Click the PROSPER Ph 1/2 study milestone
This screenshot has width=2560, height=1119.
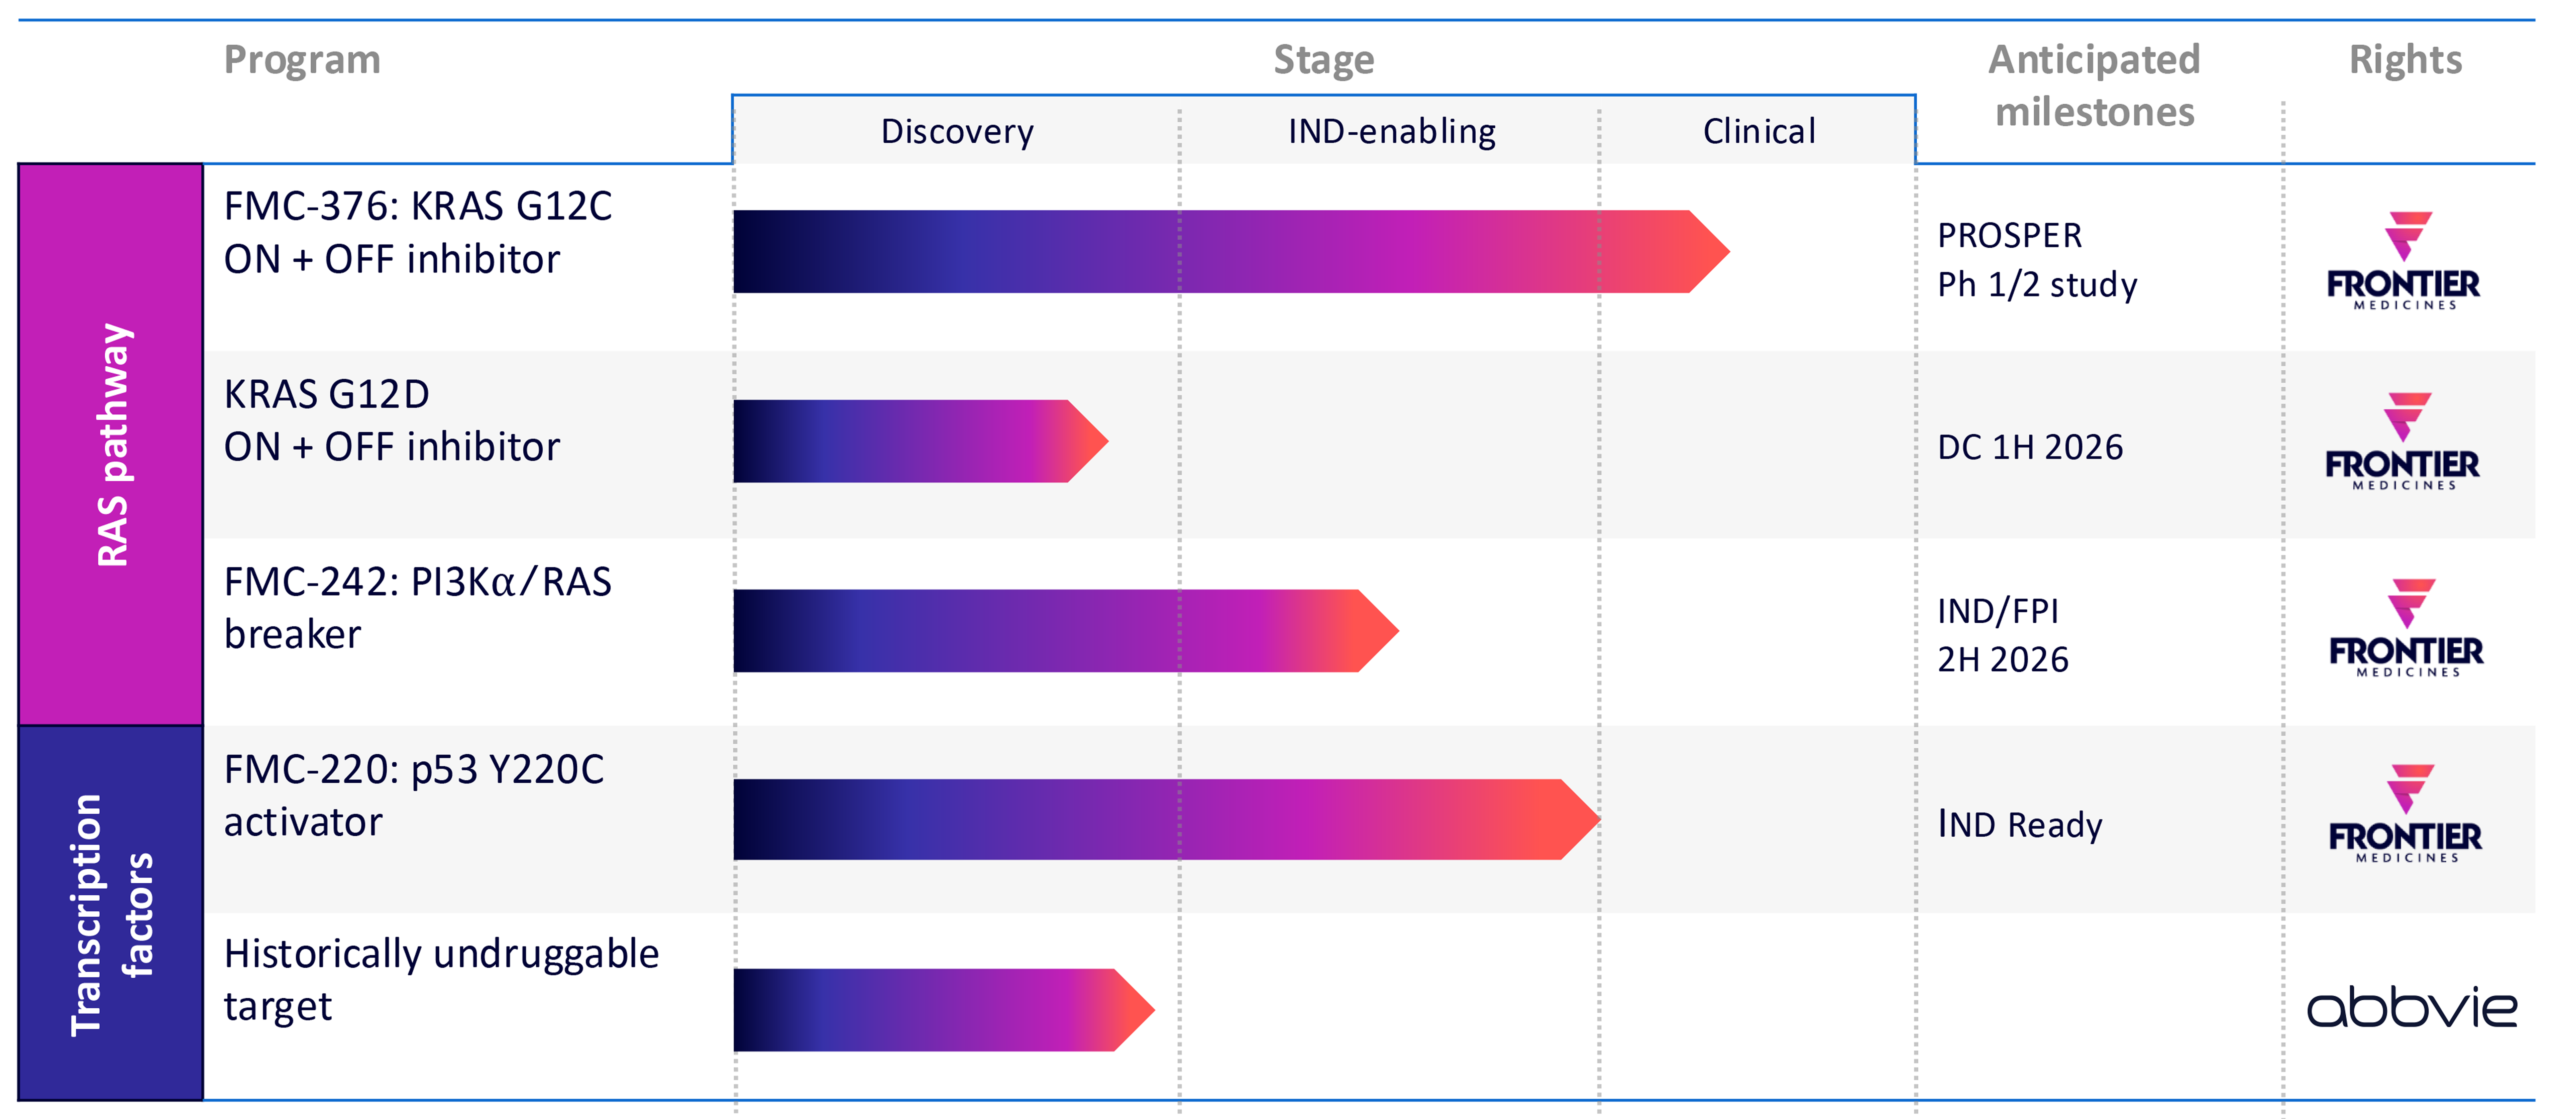click(x=2036, y=260)
